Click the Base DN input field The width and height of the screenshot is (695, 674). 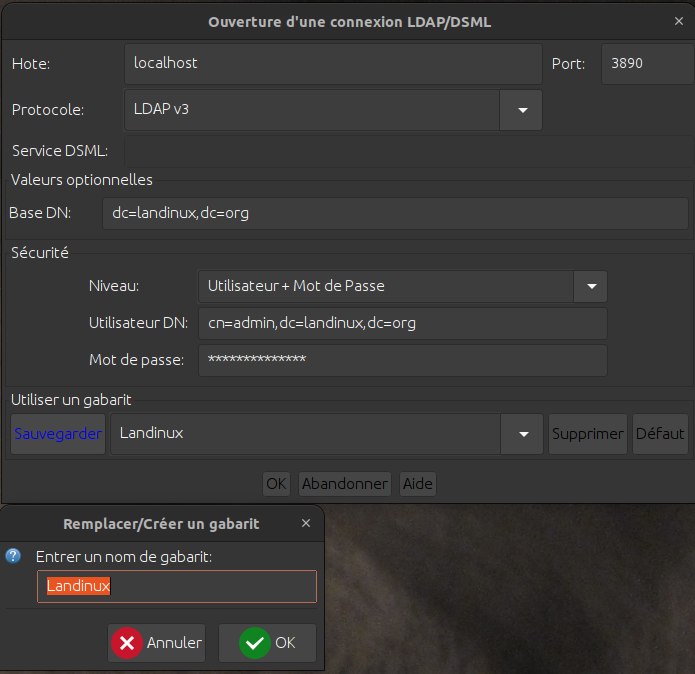point(395,213)
